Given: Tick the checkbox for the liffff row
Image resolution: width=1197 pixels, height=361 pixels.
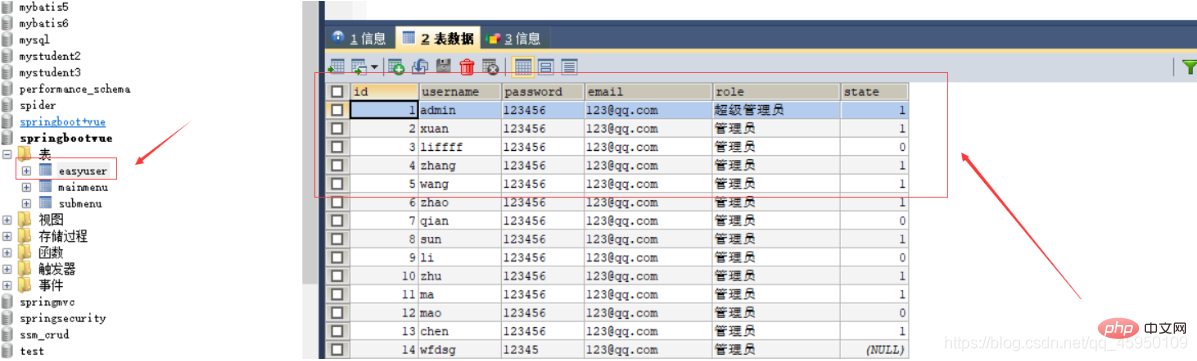Looking at the screenshot, I should 337,147.
